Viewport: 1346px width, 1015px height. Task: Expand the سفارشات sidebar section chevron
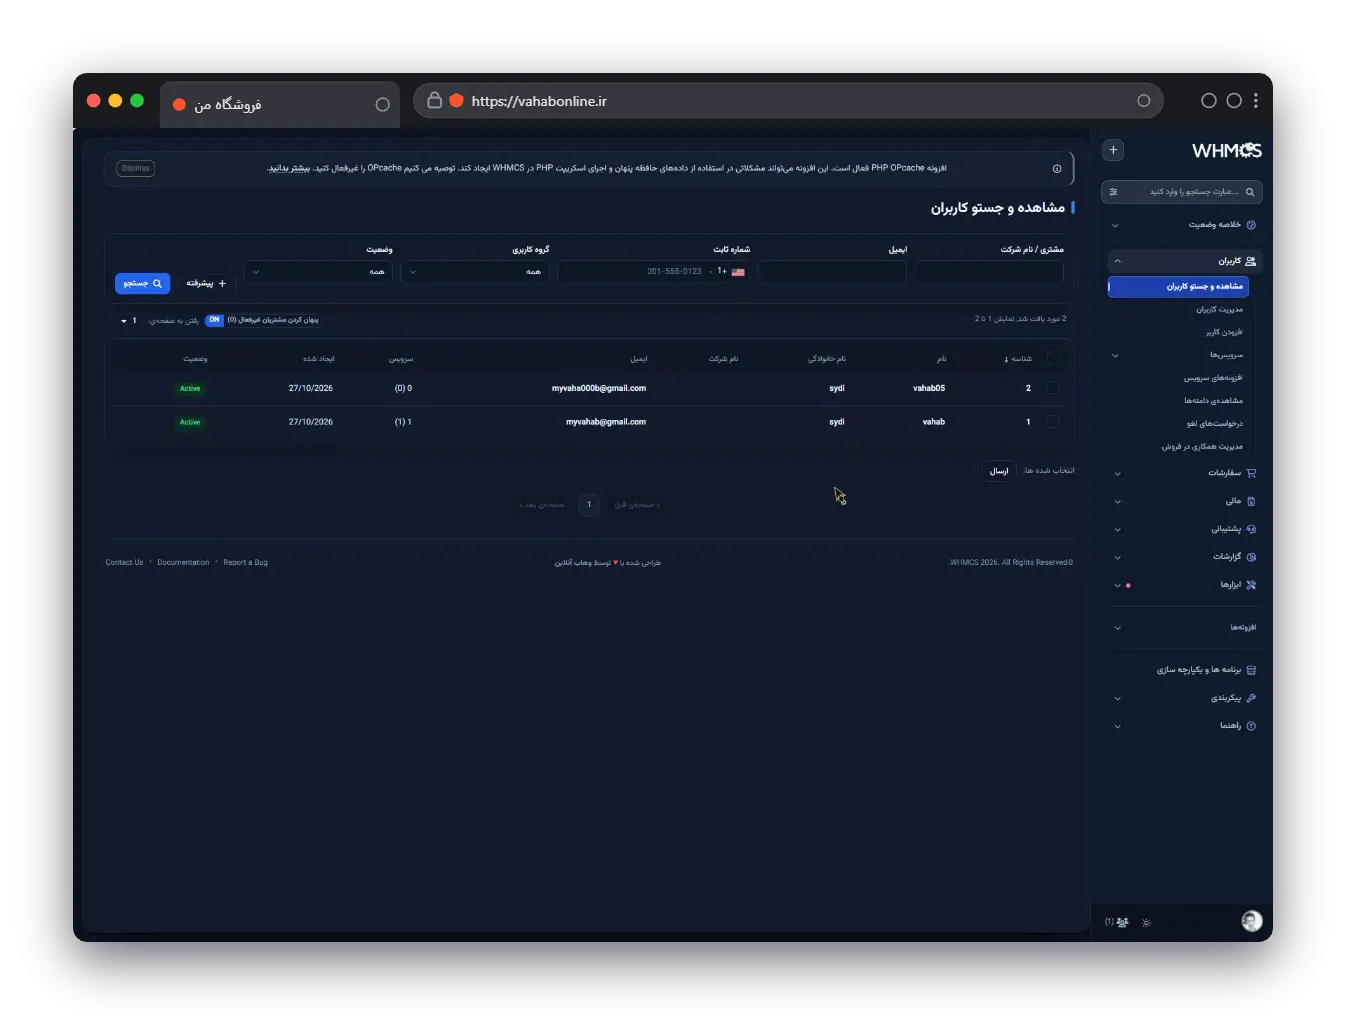click(1117, 473)
